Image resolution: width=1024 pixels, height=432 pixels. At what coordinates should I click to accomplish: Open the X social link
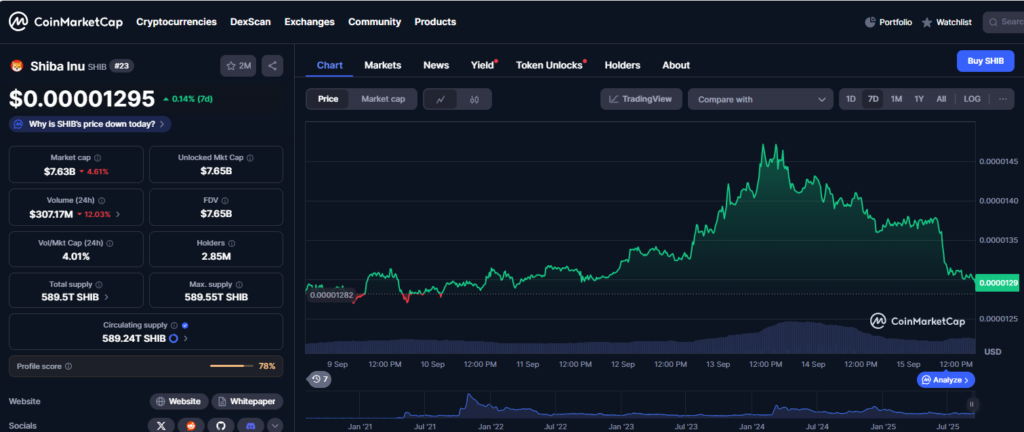[161, 425]
